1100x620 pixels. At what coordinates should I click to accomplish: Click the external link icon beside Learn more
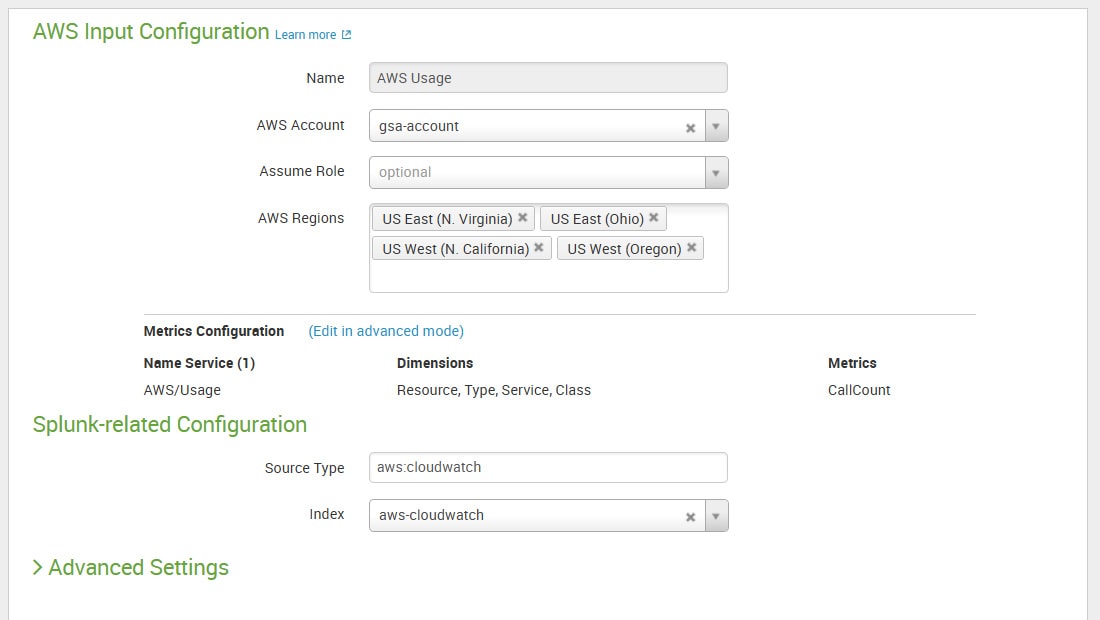[x=347, y=35]
